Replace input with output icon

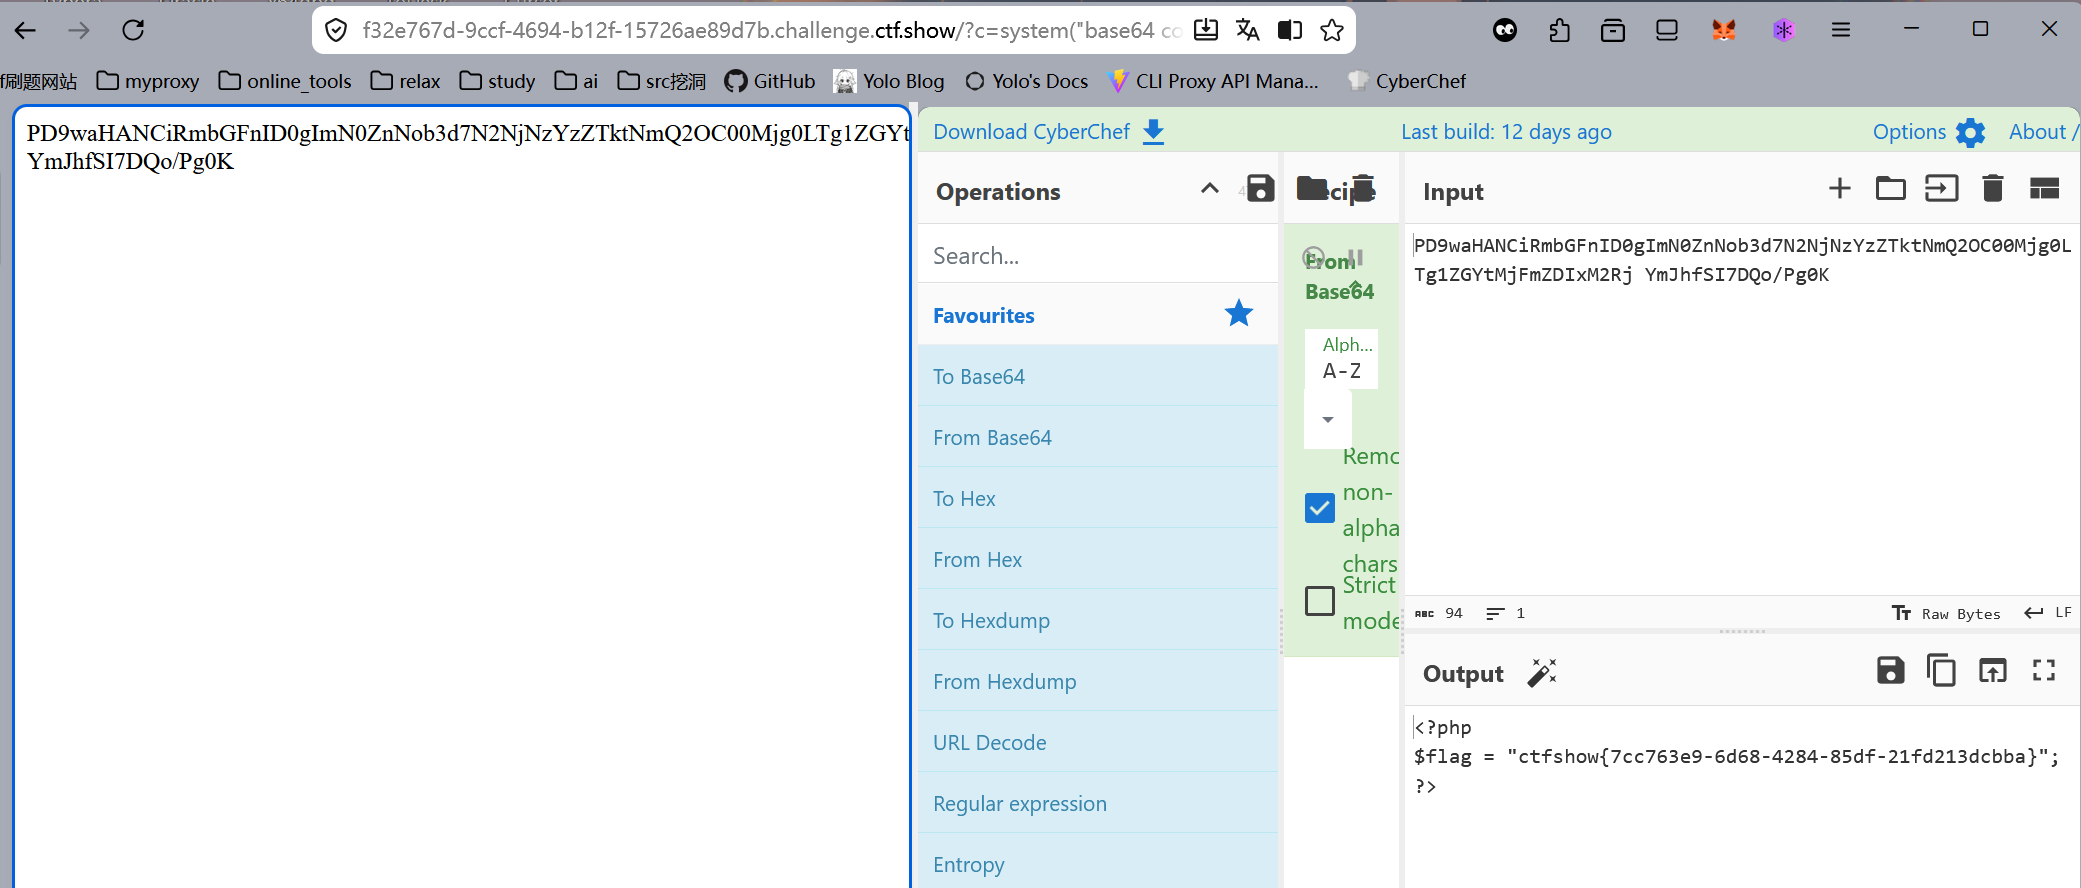coord(1993,670)
